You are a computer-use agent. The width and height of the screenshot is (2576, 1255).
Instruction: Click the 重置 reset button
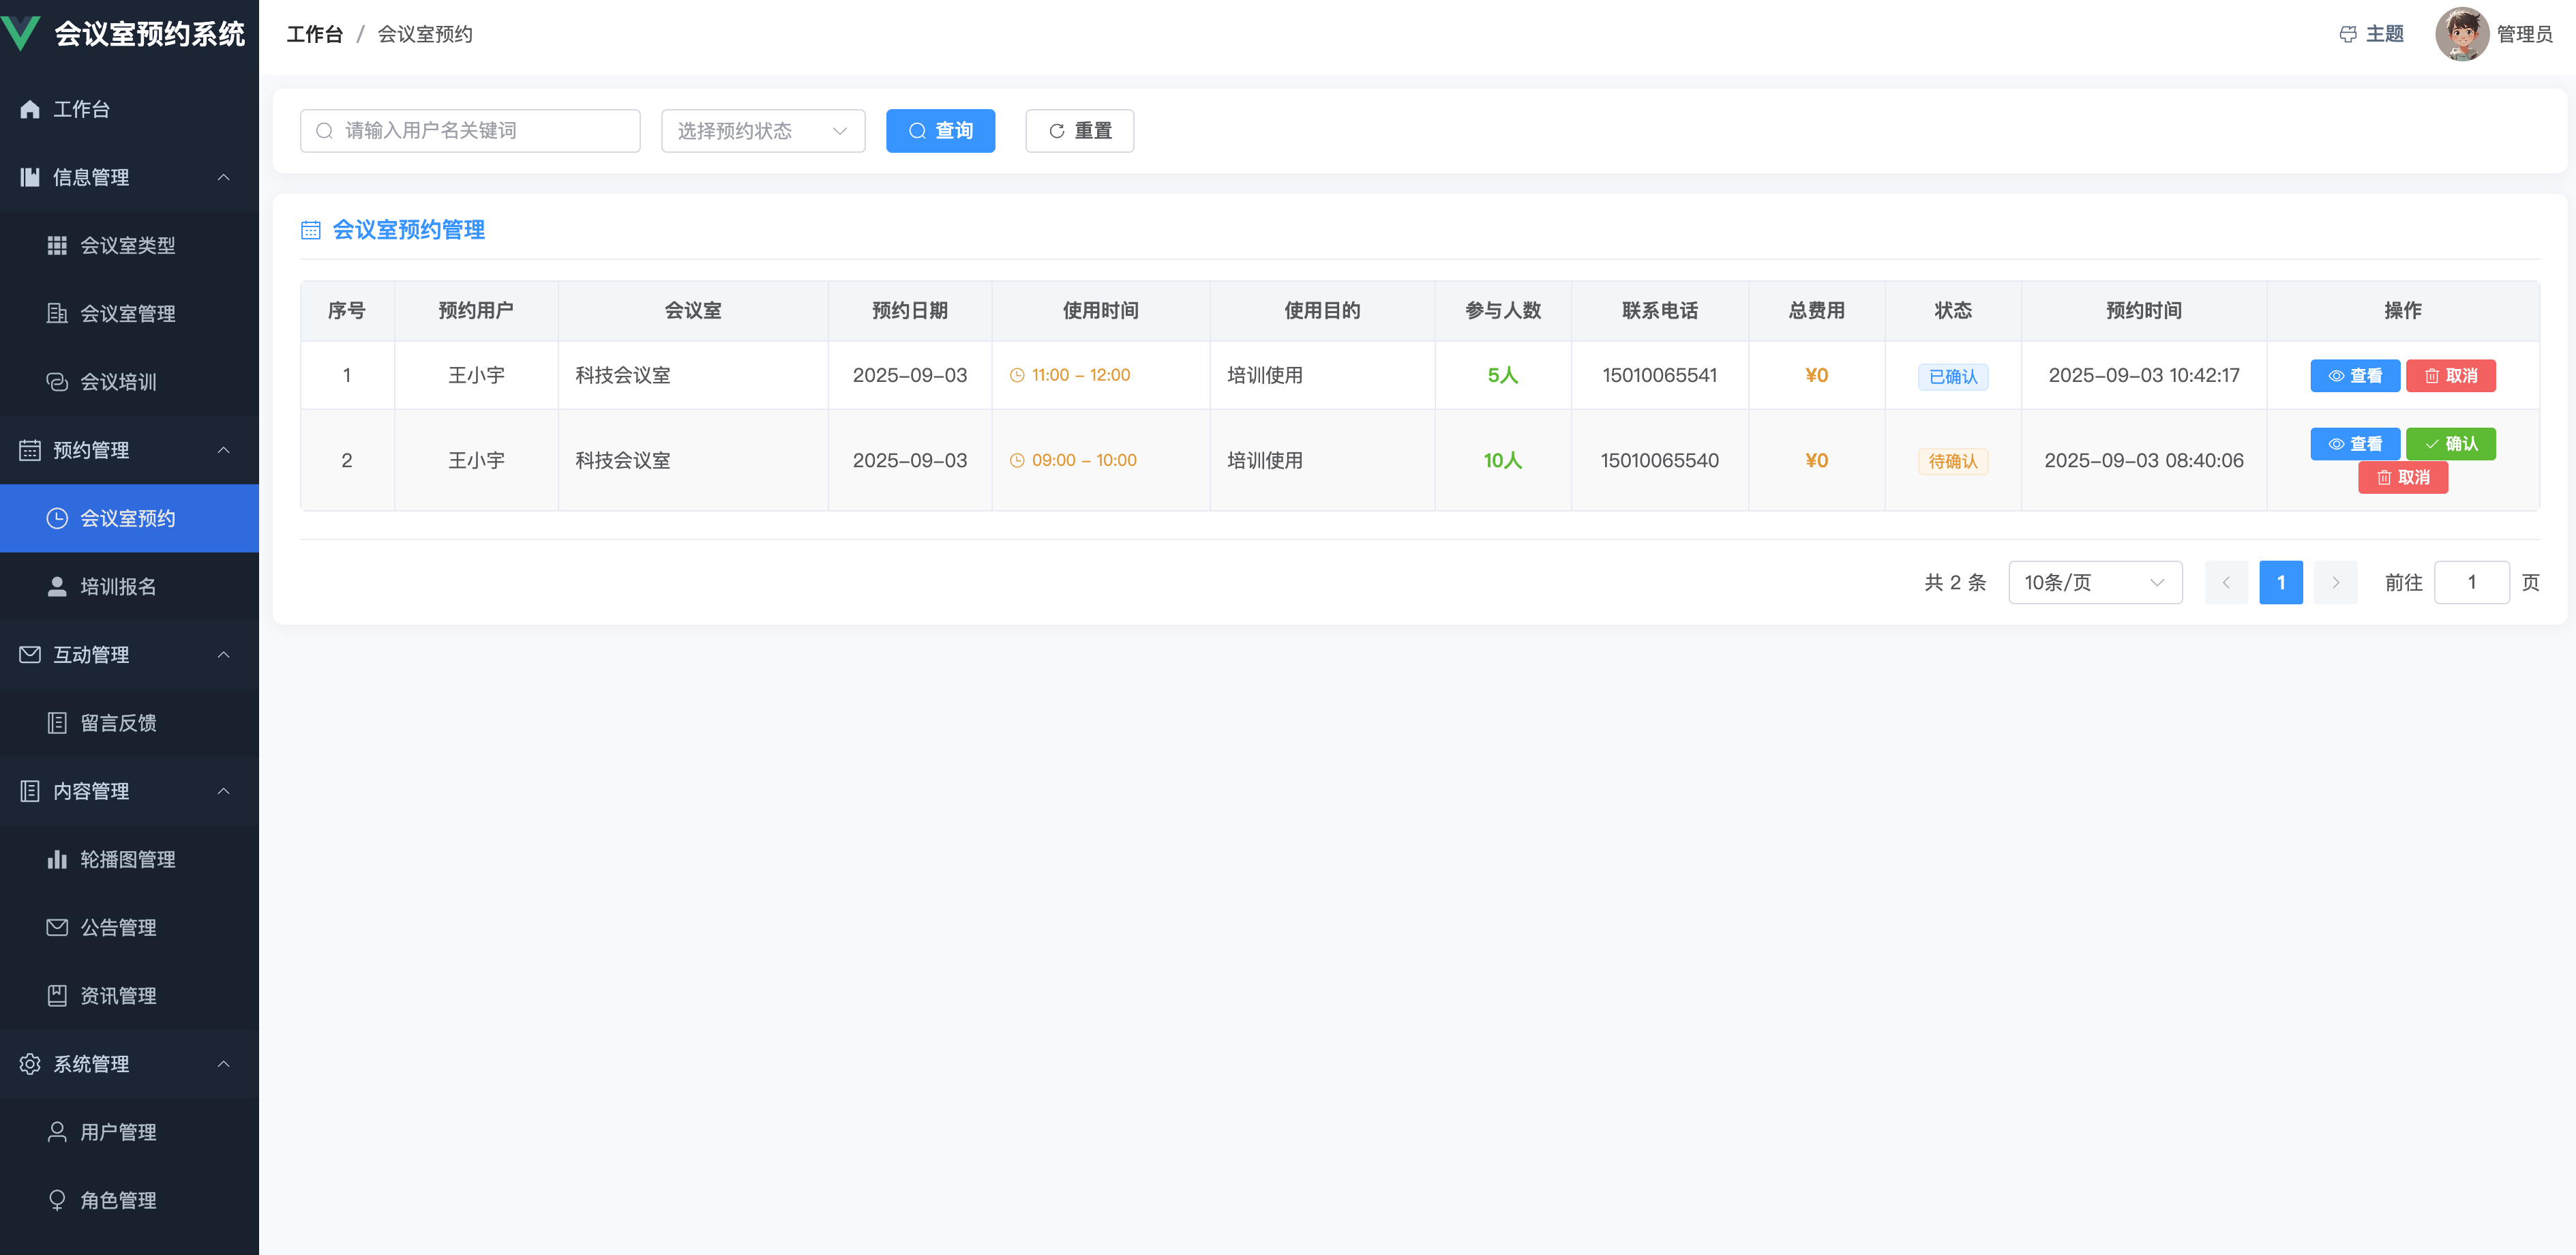point(1079,131)
